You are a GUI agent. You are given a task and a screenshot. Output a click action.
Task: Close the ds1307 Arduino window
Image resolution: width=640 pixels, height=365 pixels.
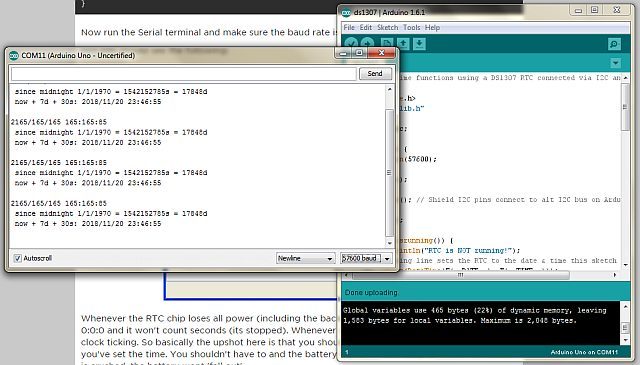click(x=617, y=10)
